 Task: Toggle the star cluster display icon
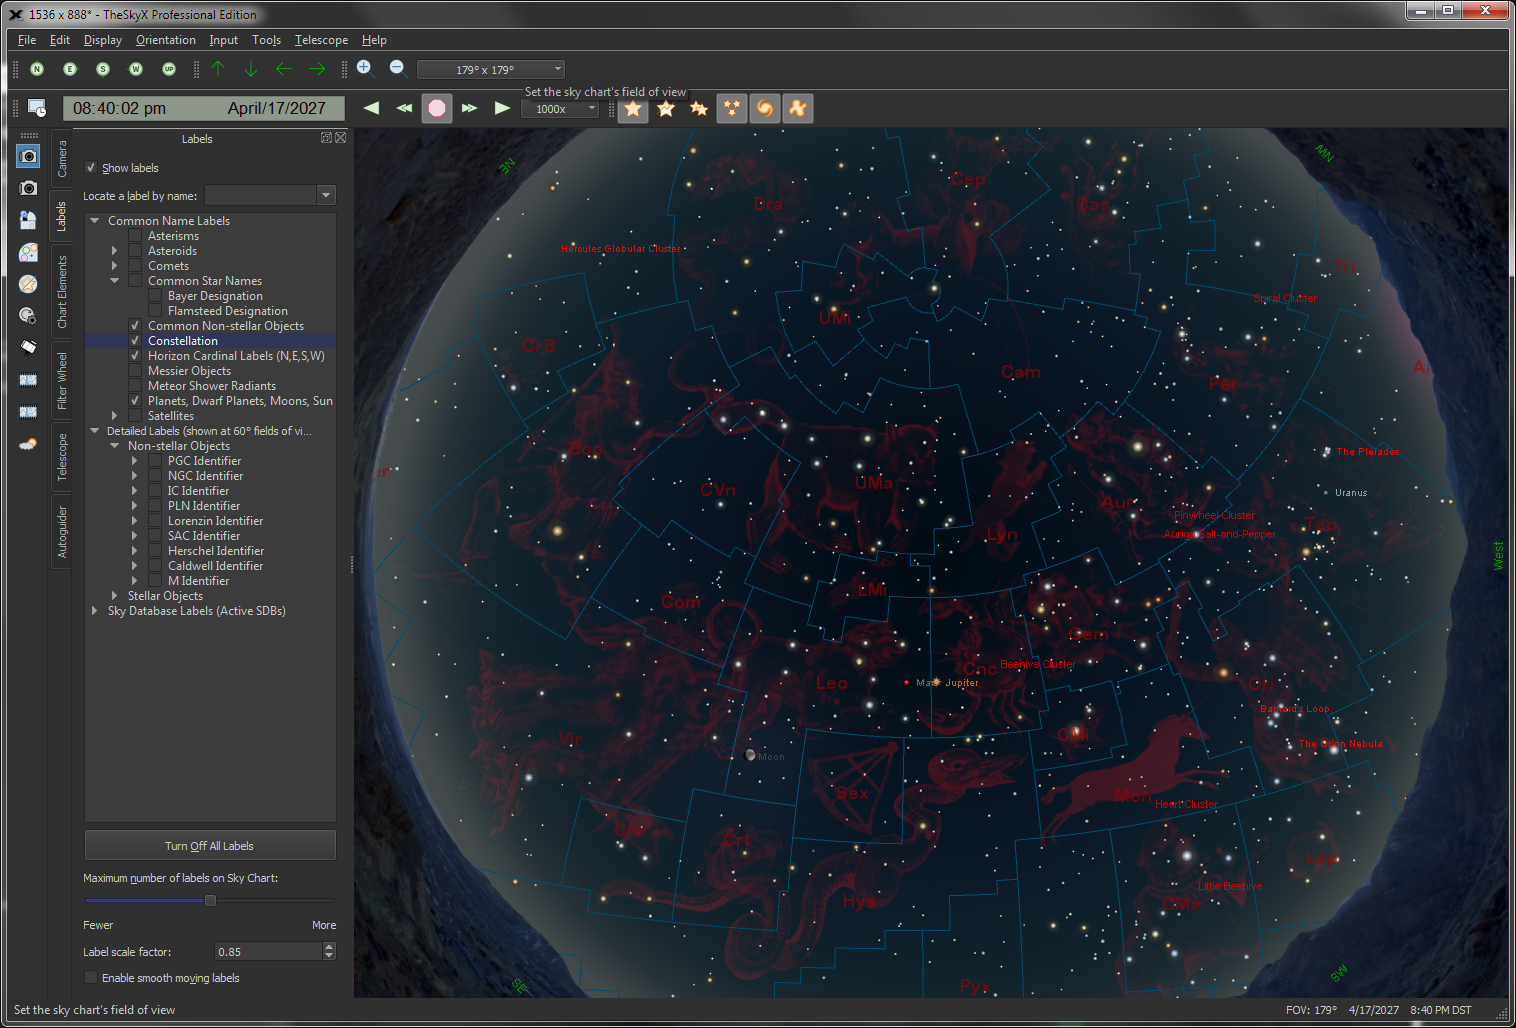coord(732,108)
